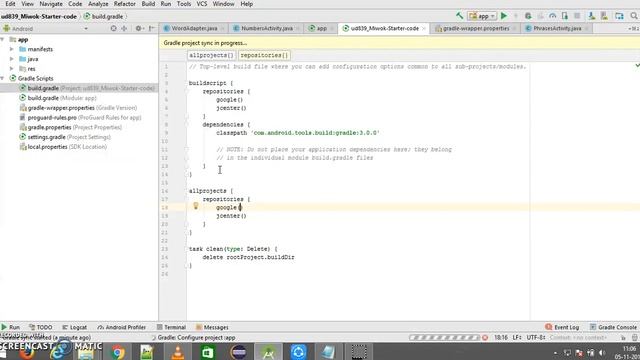Open the LF line separator selector
640x360 pixels.
click(517, 338)
